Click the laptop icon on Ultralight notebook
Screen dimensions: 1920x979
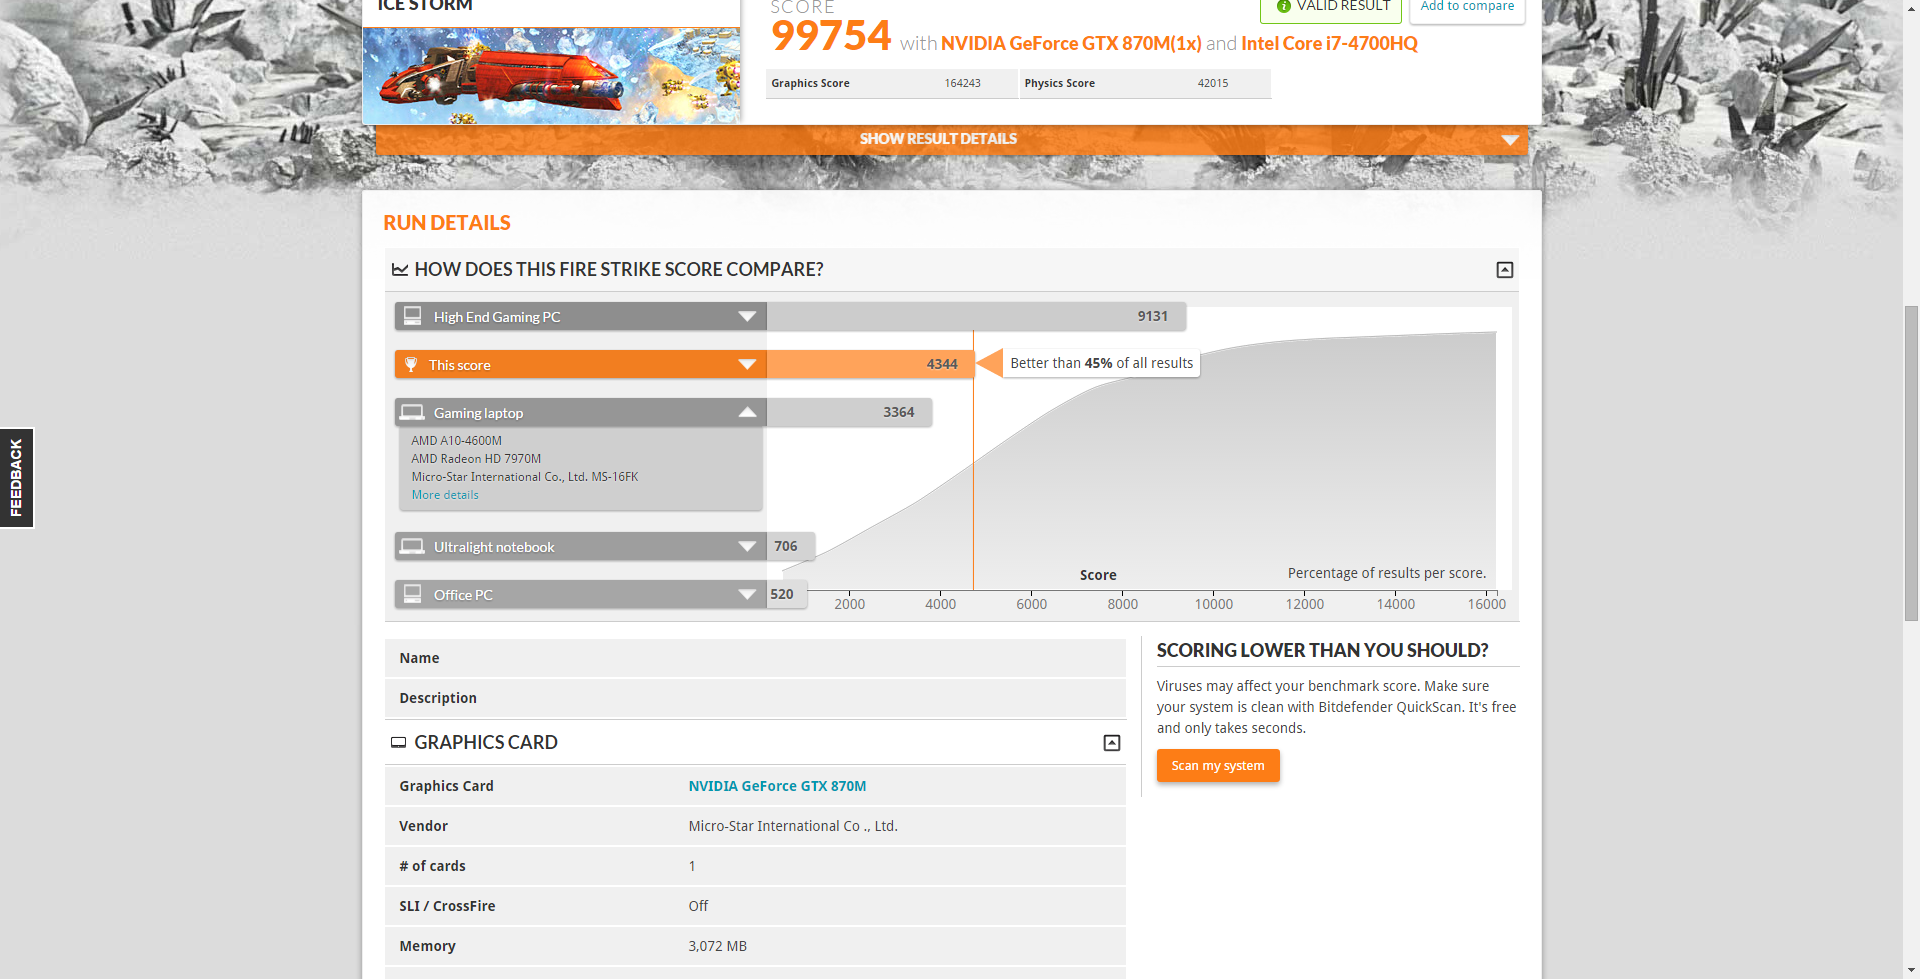pos(412,546)
